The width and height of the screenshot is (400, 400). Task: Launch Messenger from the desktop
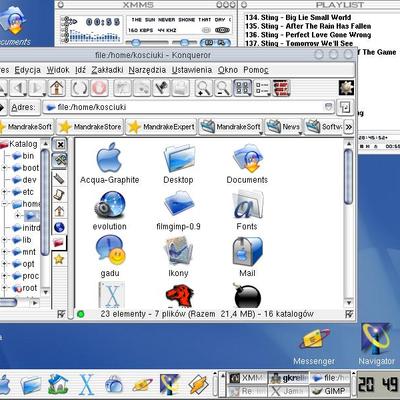pos(314,347)
